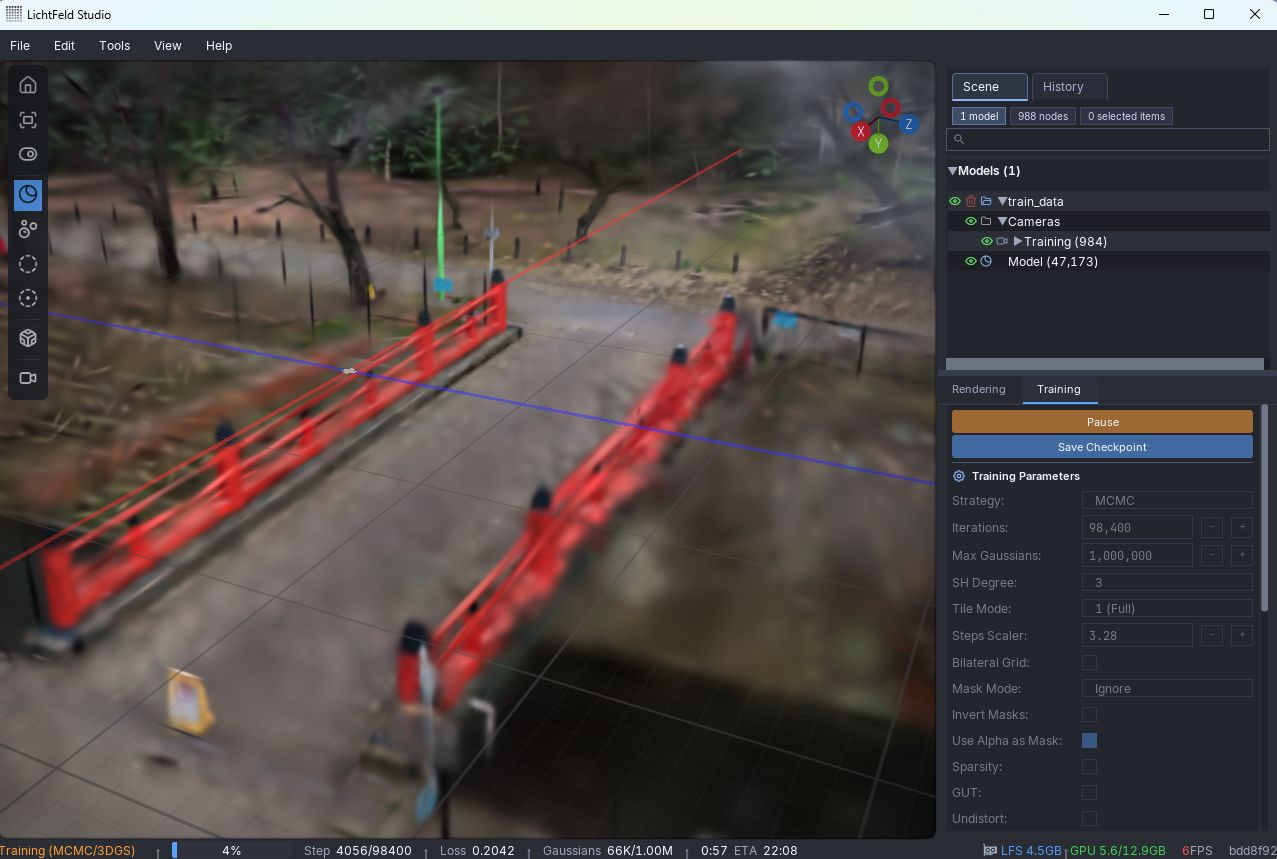Image resolution: width=1277 pixels, height=859 pixels.
Task: Decrease Max Gaussians with the minus button
Action: pyautogui.click(x=1211, y=555)
